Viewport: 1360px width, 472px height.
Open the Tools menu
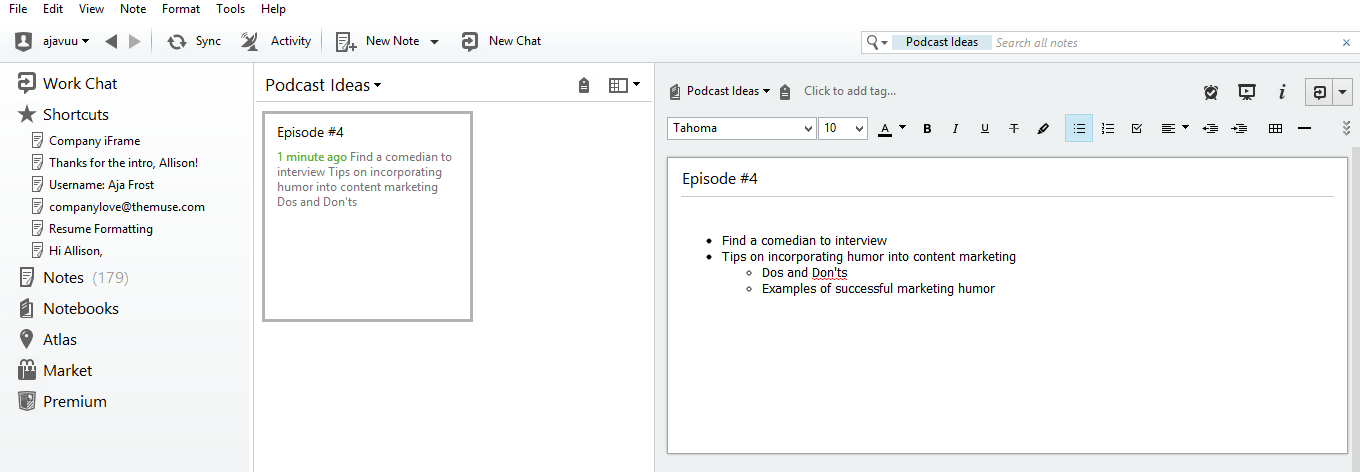tap(230, 9)
